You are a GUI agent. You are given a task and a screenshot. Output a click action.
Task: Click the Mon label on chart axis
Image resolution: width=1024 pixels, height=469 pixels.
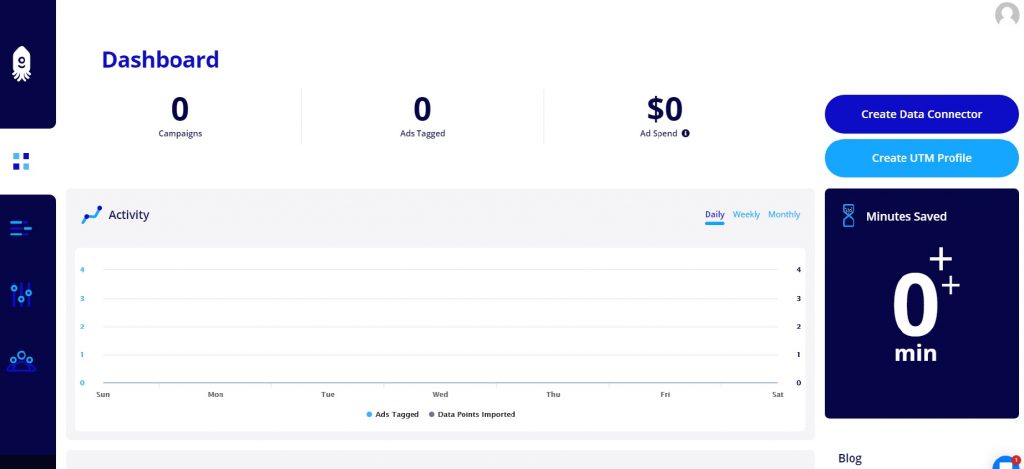[216, 395]
